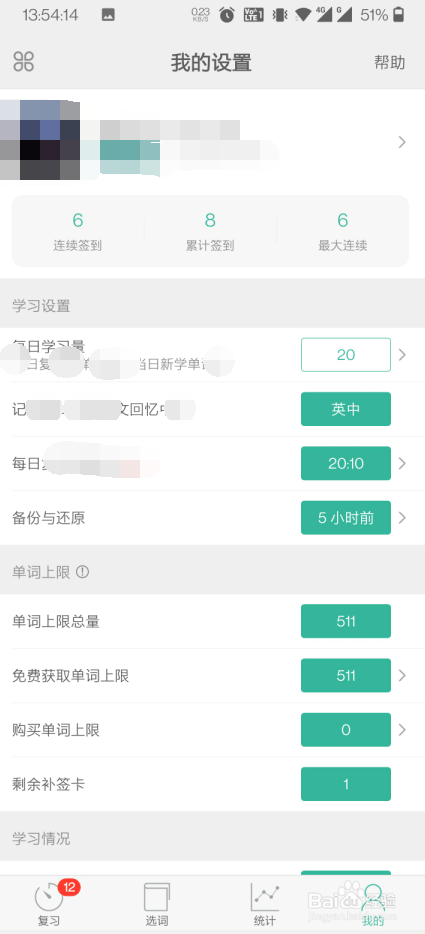Open the 选词 word selection tab
The height and width of the screenshot is (934, 425).
157,904
